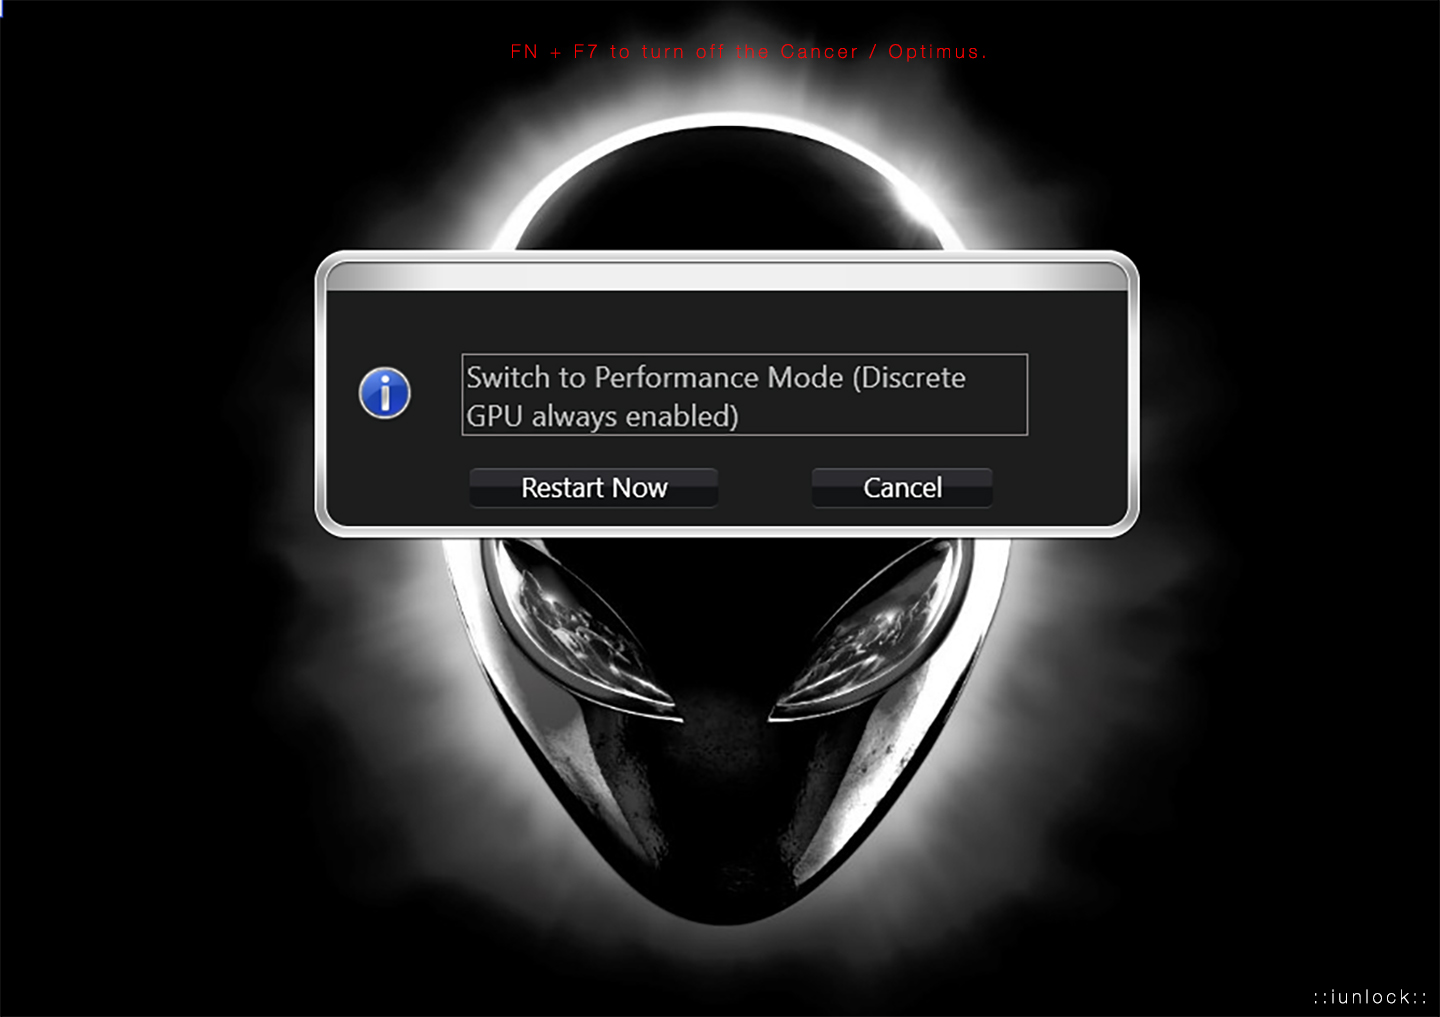1440x1017 pixels.
Task: Click the red 'FN + F7' instruction text
Action: pyautogui.click(x=748, y=52)
